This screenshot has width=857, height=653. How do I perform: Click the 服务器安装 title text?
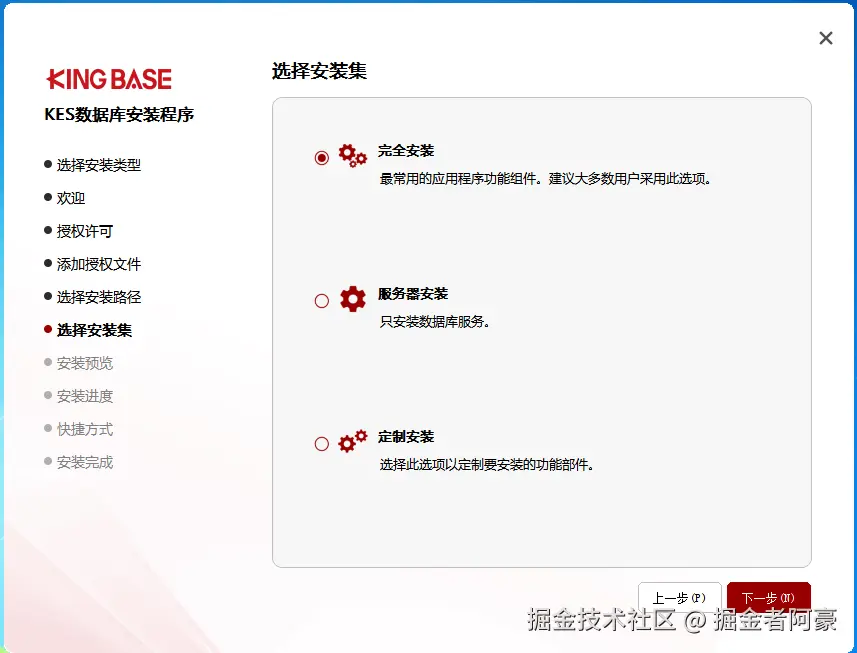[413, 294]
